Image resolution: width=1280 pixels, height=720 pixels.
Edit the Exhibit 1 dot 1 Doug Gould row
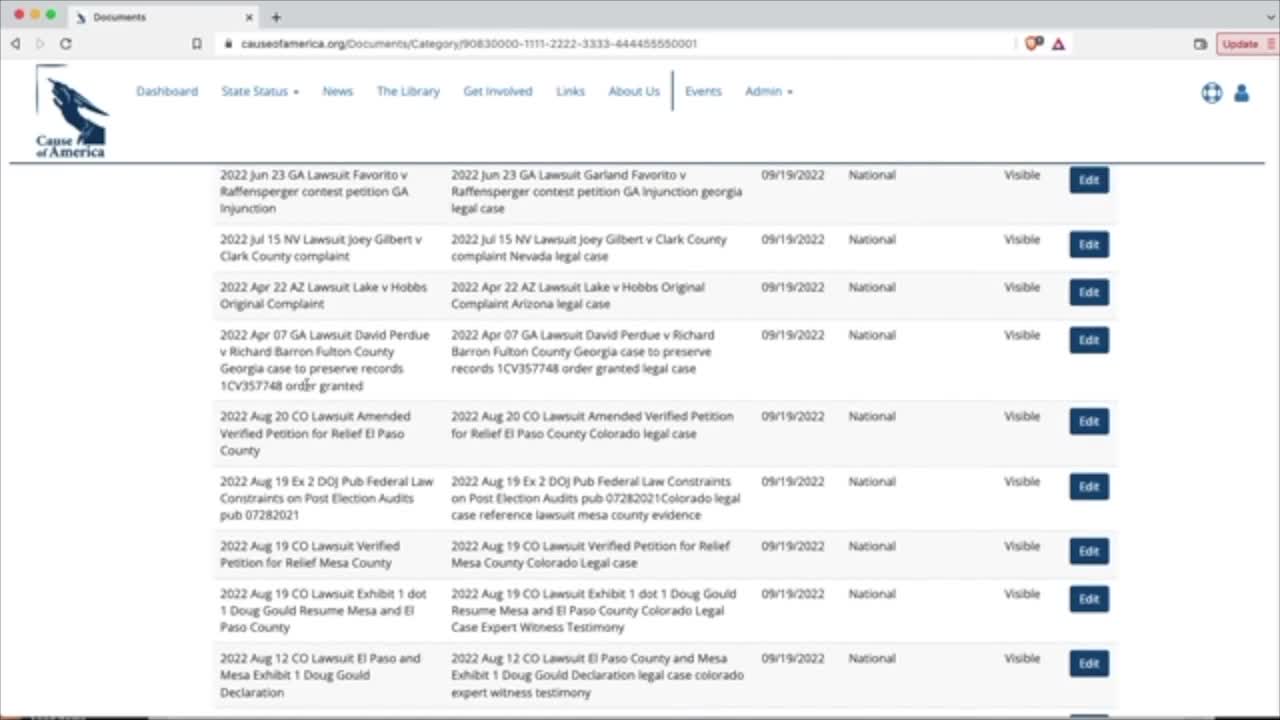(1089, 599)
